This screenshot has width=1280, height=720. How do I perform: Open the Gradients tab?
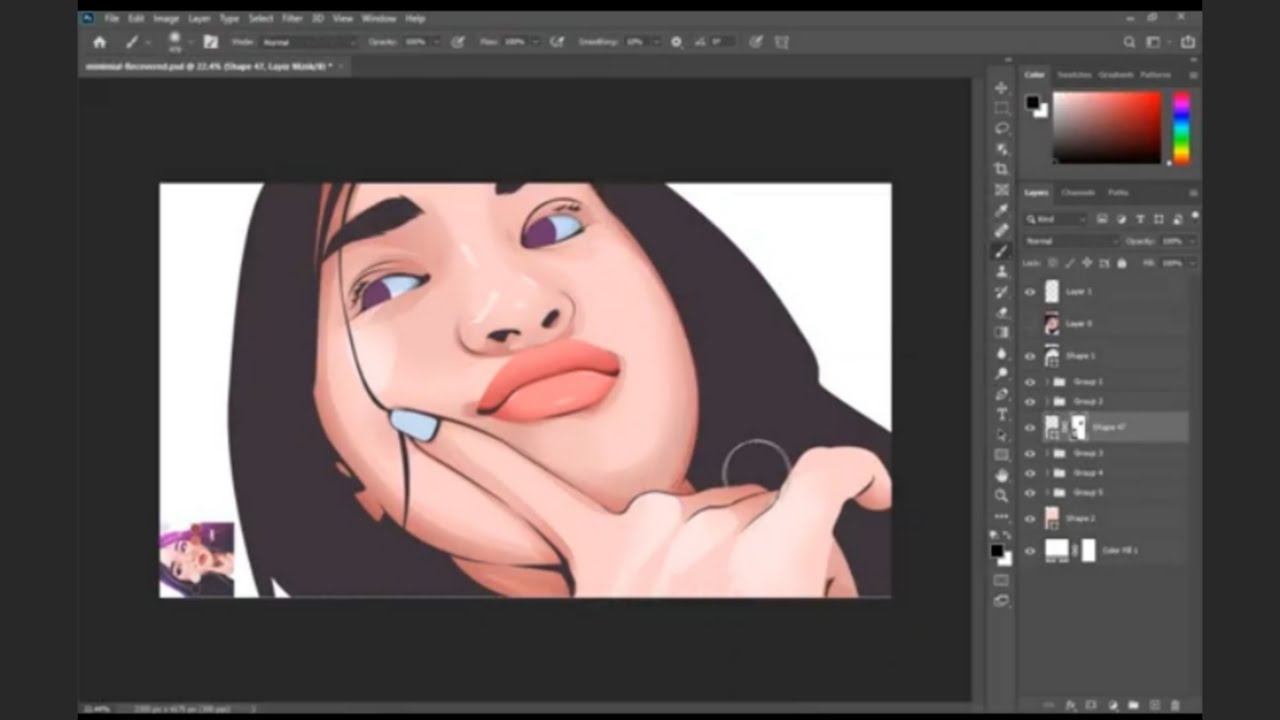tap(1116, 75)
